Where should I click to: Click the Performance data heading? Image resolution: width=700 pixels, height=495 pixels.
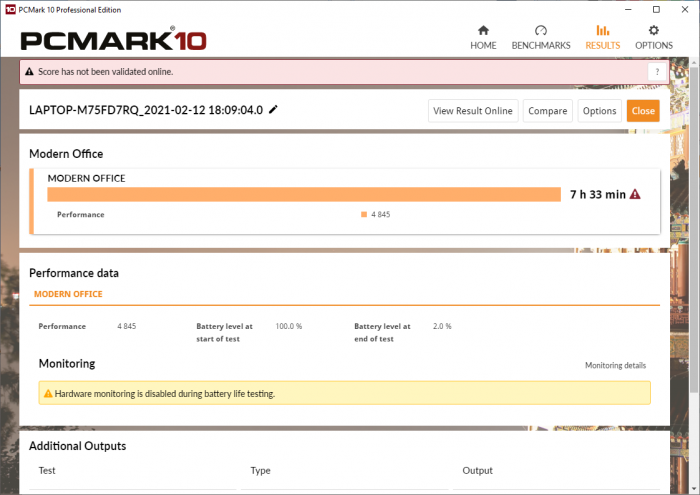click(74, 273)
